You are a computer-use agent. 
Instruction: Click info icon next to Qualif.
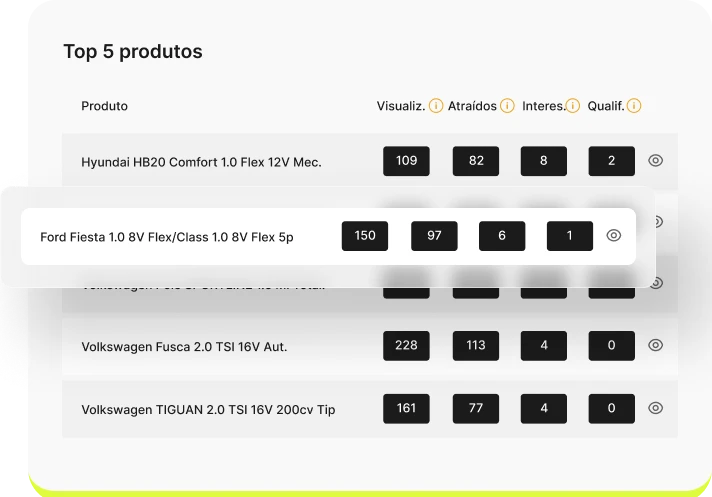(x=633, y=106)
